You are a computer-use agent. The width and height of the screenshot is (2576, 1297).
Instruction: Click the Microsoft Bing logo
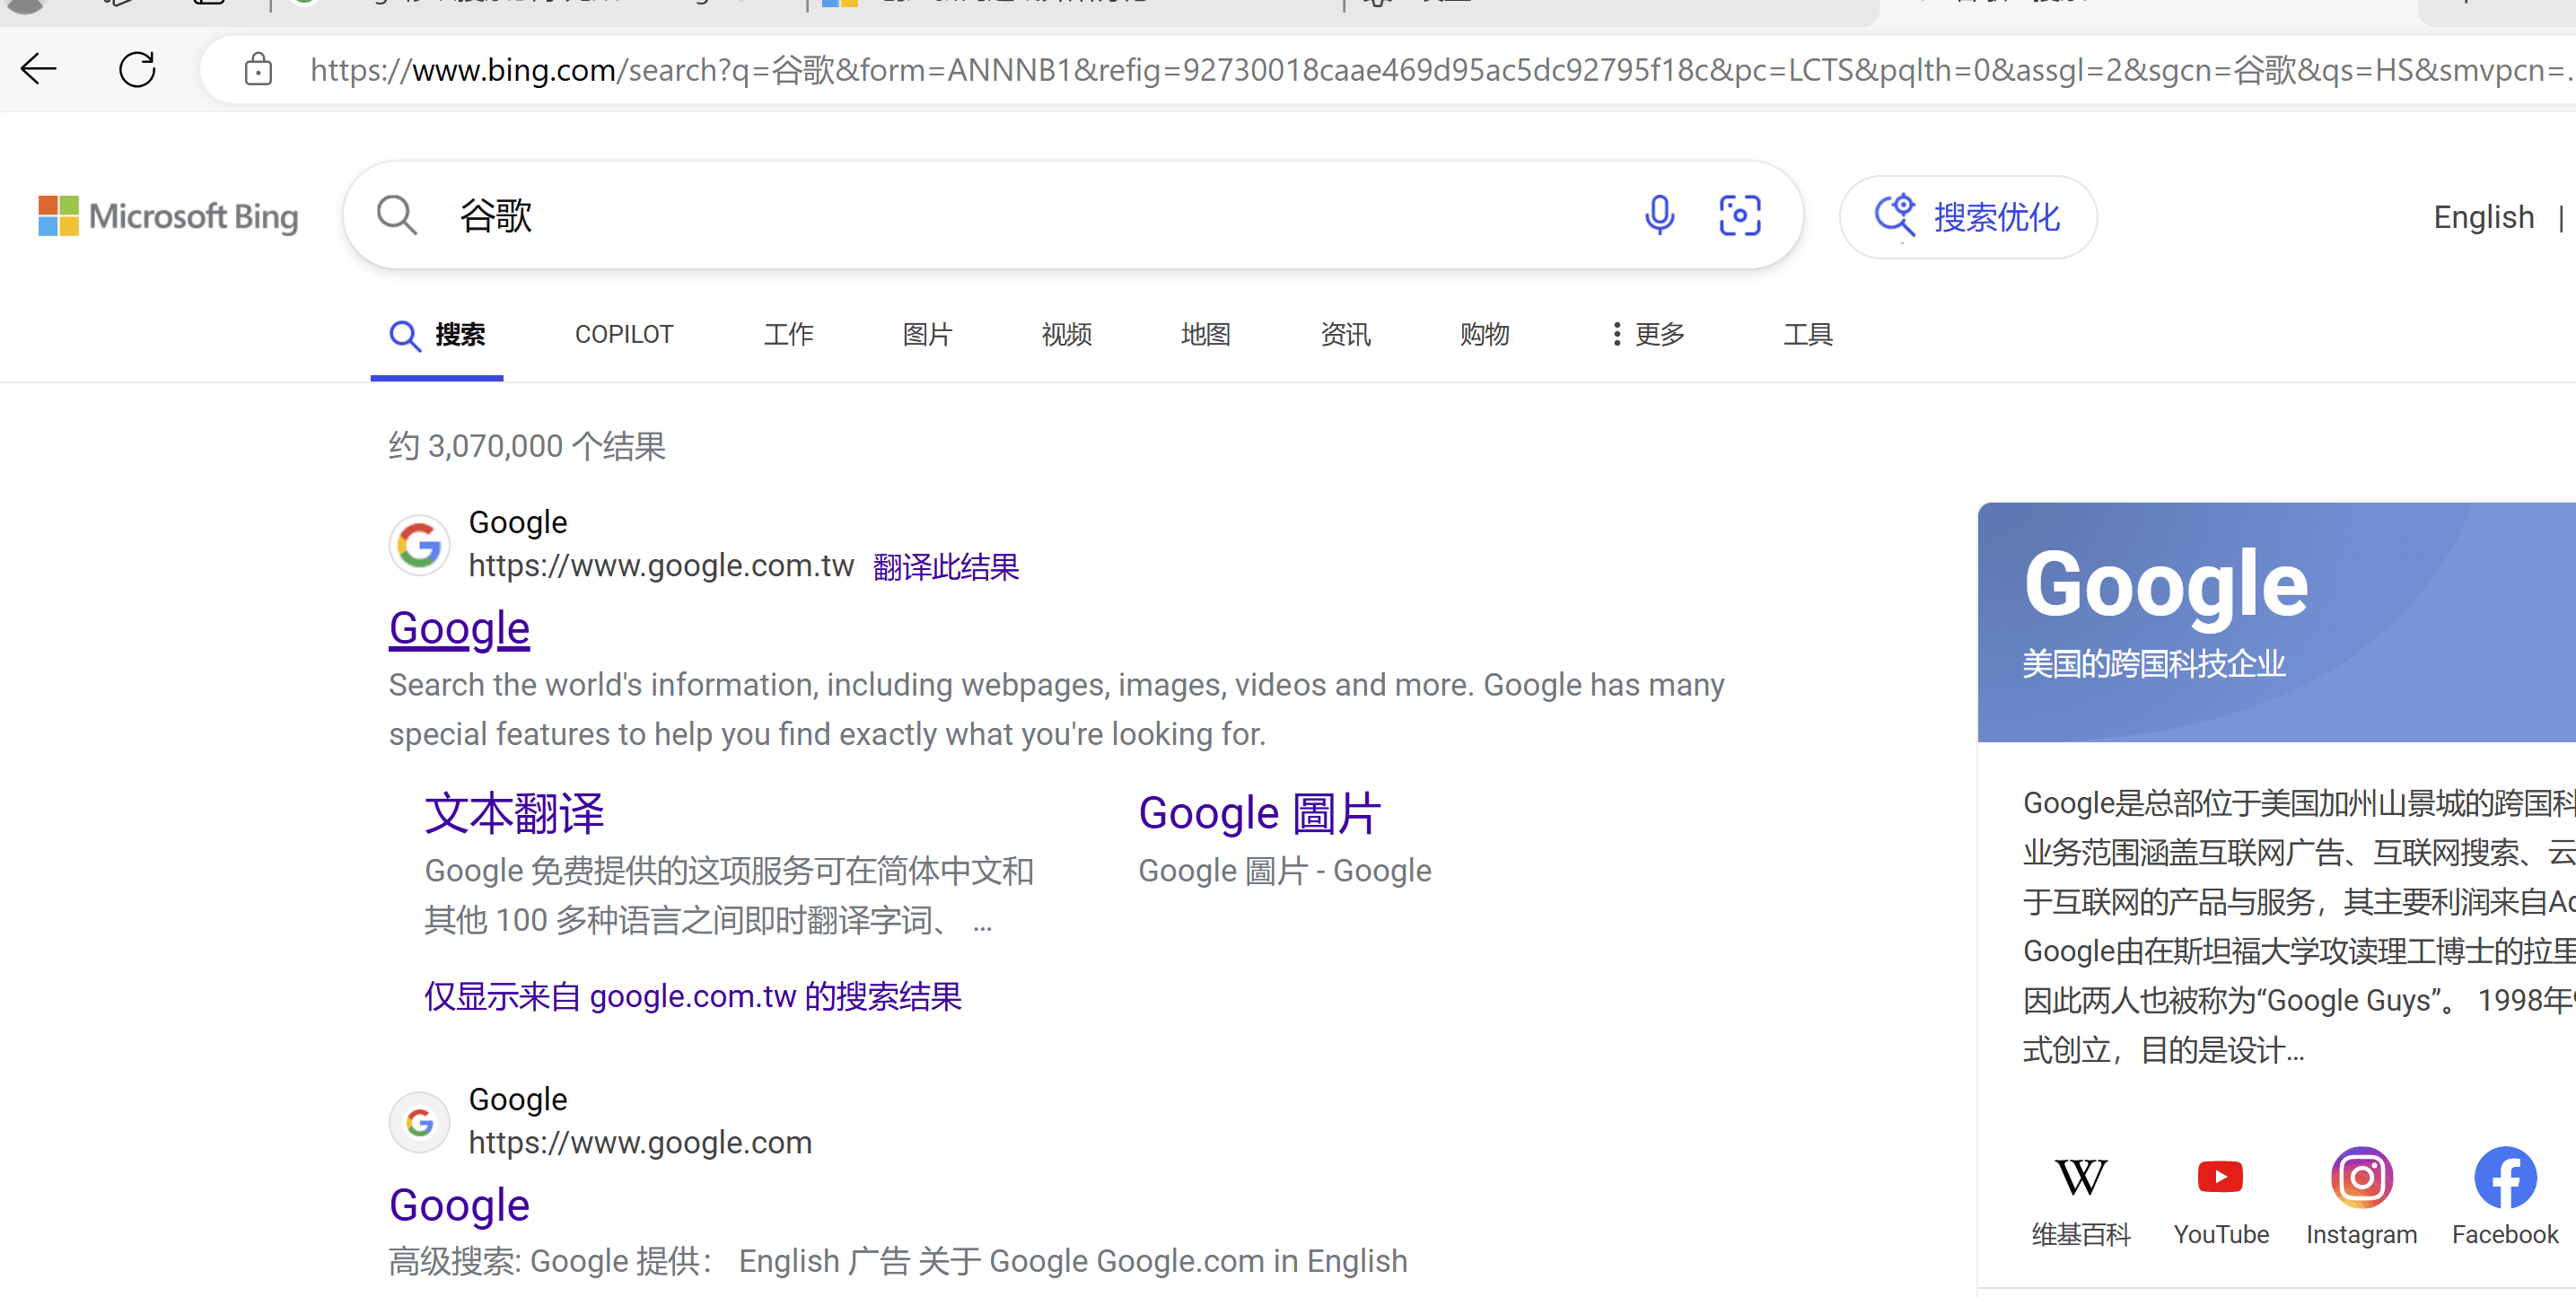[x=167, y=215]
